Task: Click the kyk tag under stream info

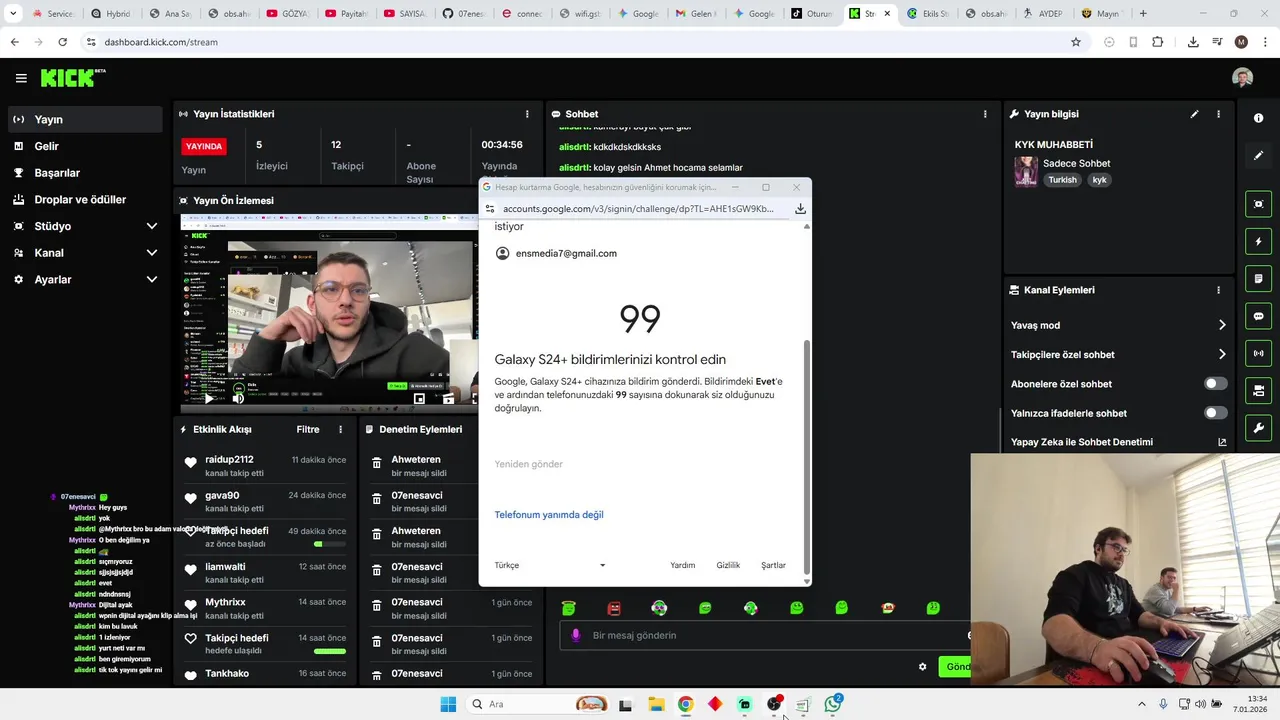Action: coord(1099,180)
